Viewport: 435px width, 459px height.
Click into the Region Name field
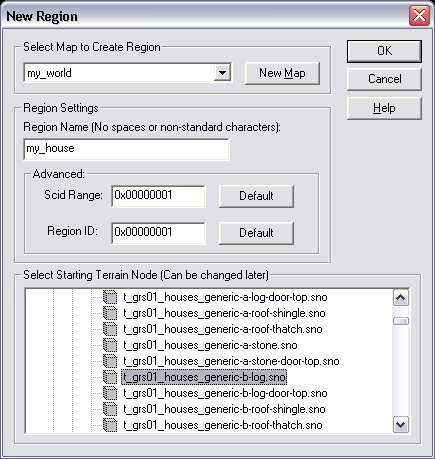point(126,149)
